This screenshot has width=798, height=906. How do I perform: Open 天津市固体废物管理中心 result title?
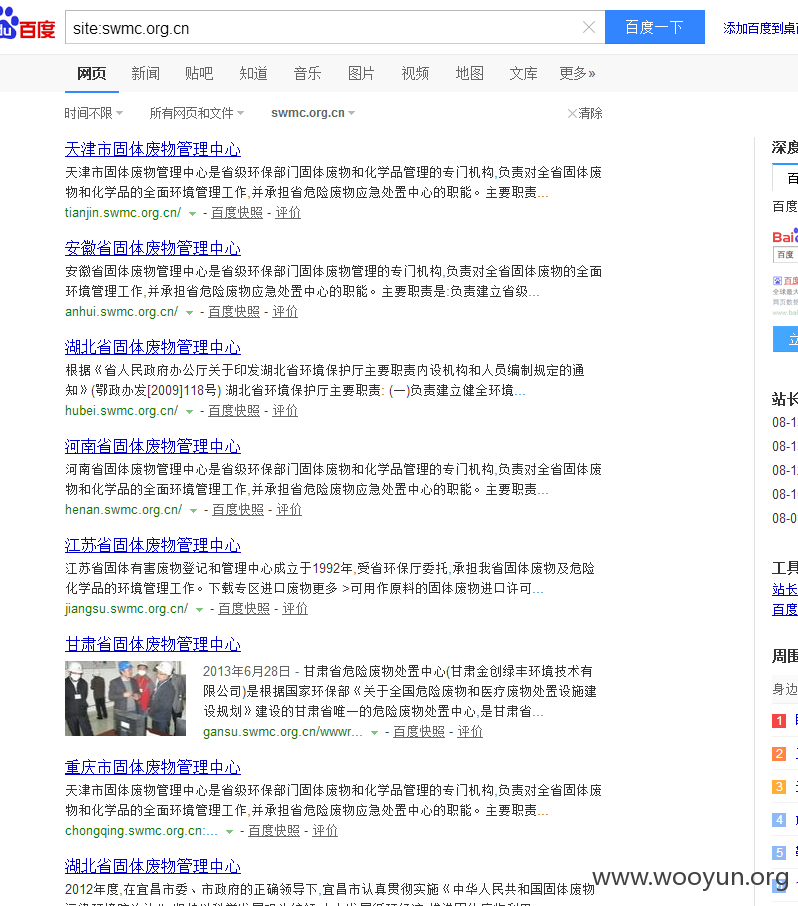[153, 149]
